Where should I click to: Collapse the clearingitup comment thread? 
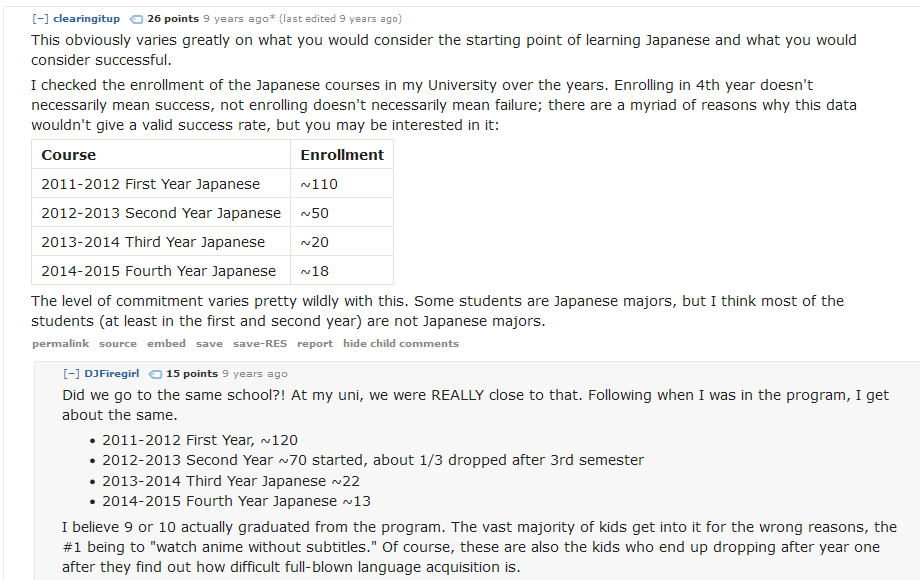40,19
